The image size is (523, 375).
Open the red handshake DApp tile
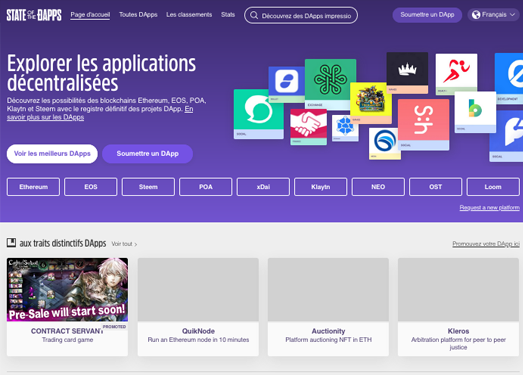pyautogui.click(x=309, y=127)
